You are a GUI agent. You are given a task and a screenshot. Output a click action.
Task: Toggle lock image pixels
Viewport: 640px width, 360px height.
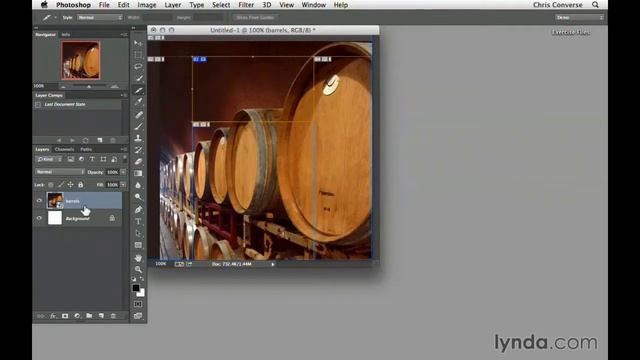60,185
